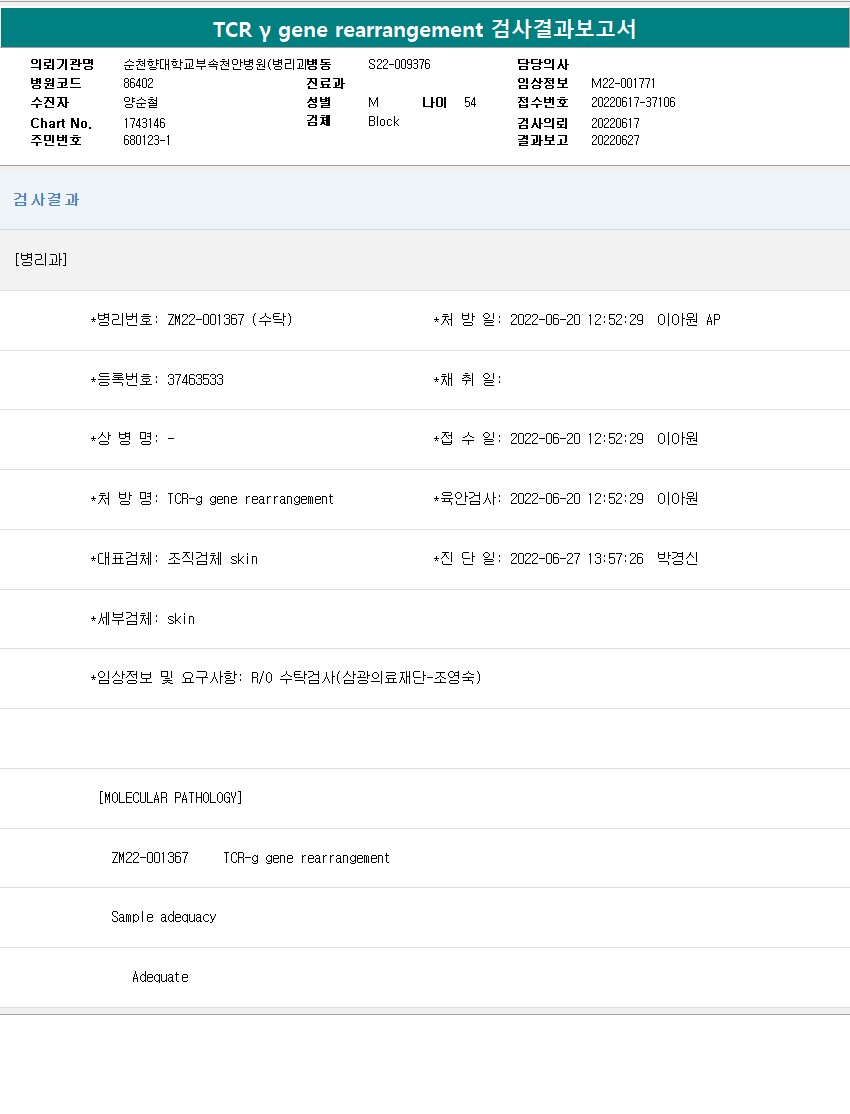The image size is (850, 1114).
Task: Click the [병리과] department label
Action: (41, 259)
